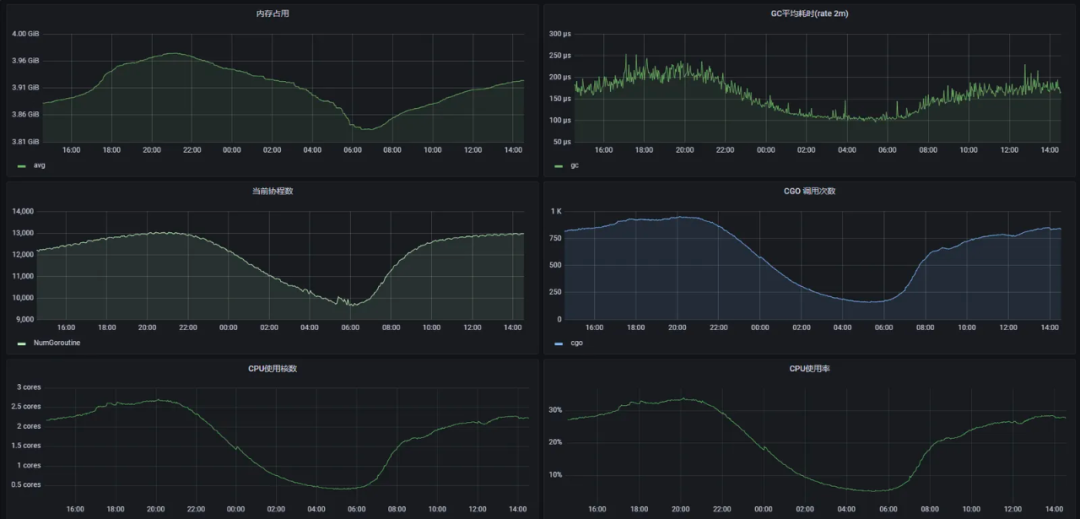Screen dimensions: 1080x519
Task: Click the 00:00 axis label in CPU使用率 panel
Action: (x=762, y=509)
